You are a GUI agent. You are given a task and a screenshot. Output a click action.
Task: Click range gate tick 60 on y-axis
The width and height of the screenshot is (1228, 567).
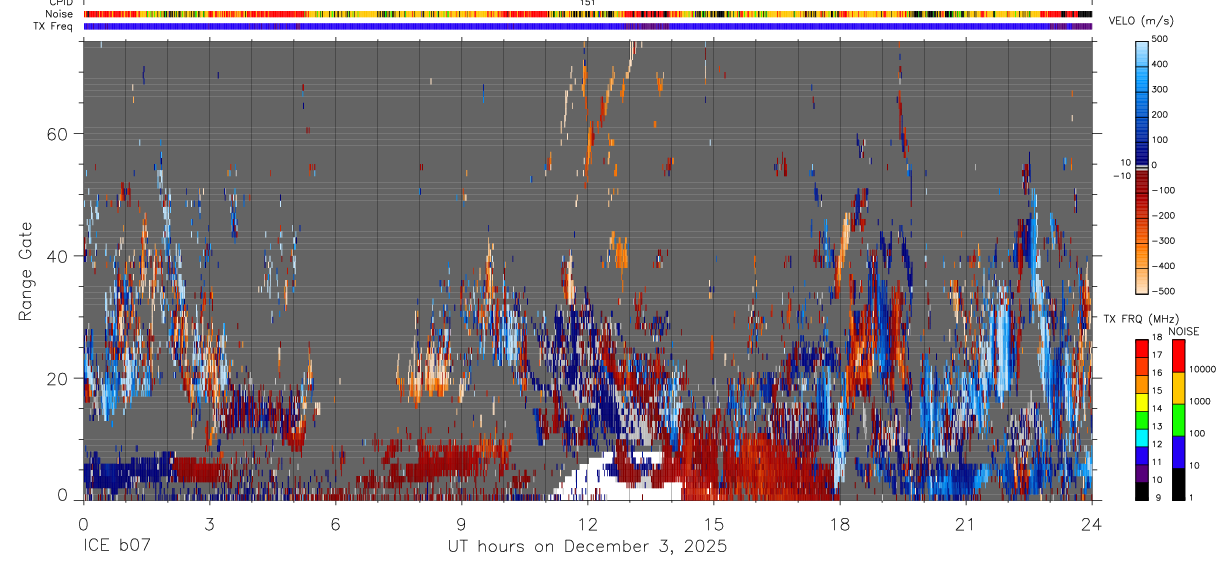pyautogui.click(x=60, y=133)
